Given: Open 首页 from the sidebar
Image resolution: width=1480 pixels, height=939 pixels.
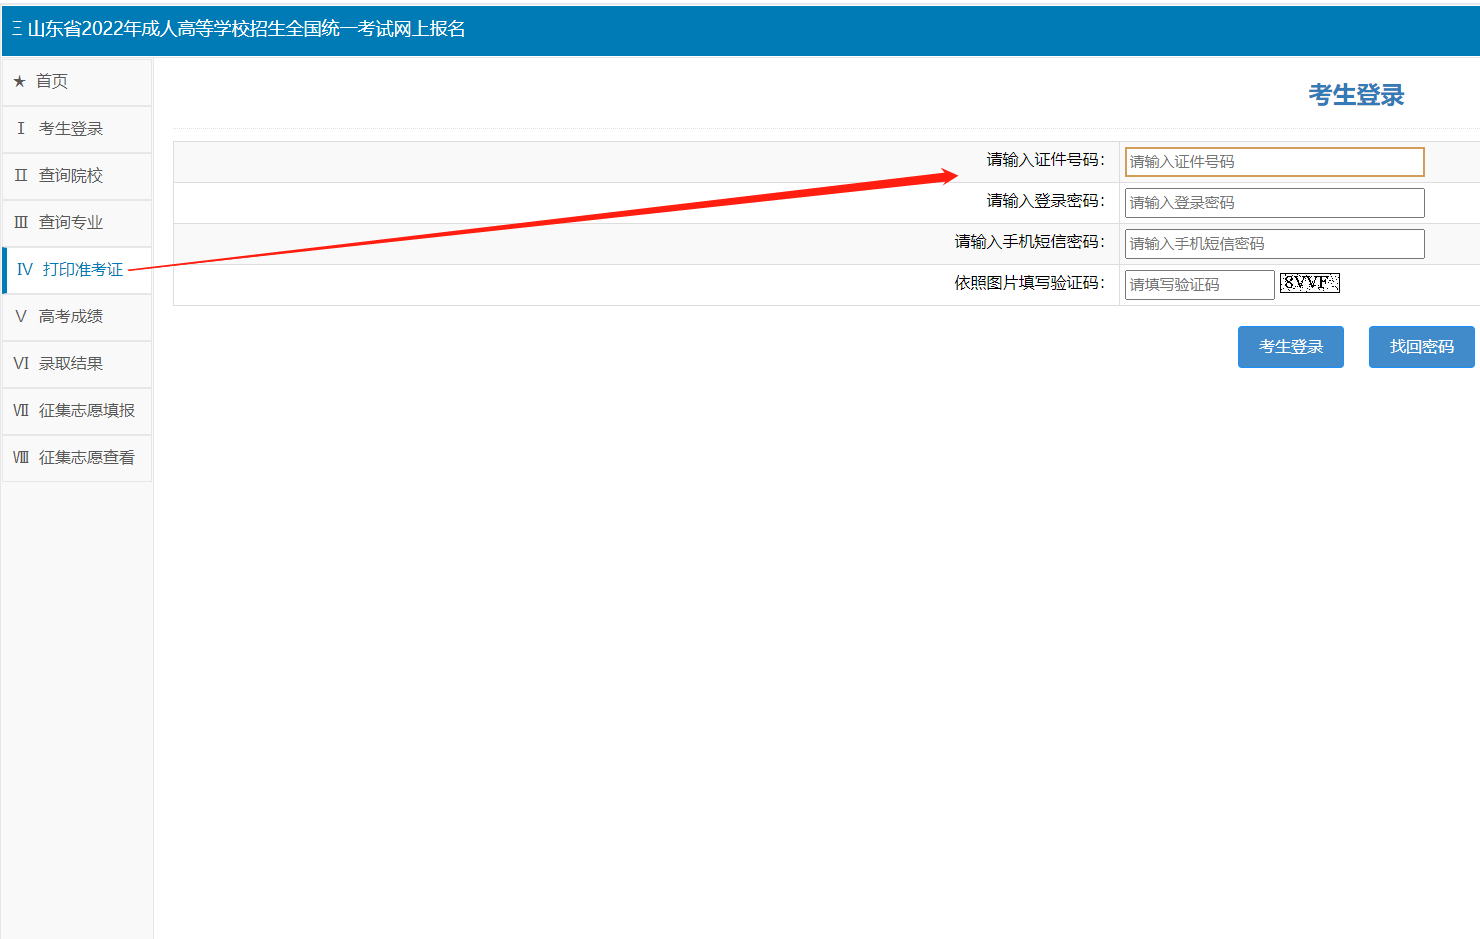Looking at the screenshot, I should coord(77,82).
